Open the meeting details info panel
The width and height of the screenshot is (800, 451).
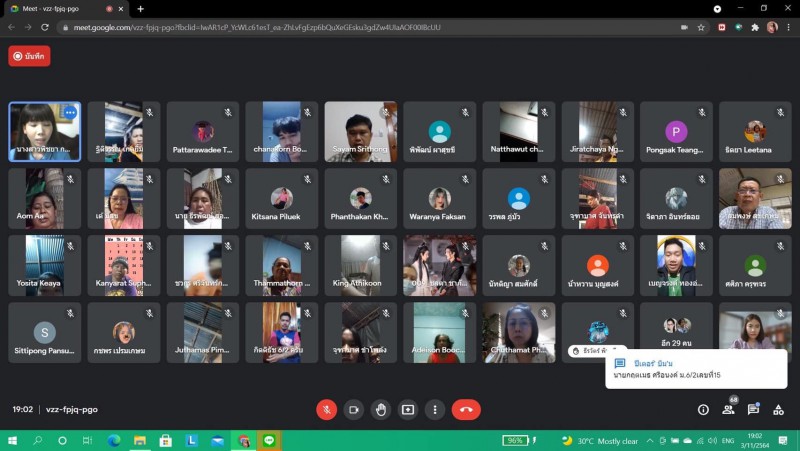click(x=703, y=409)
